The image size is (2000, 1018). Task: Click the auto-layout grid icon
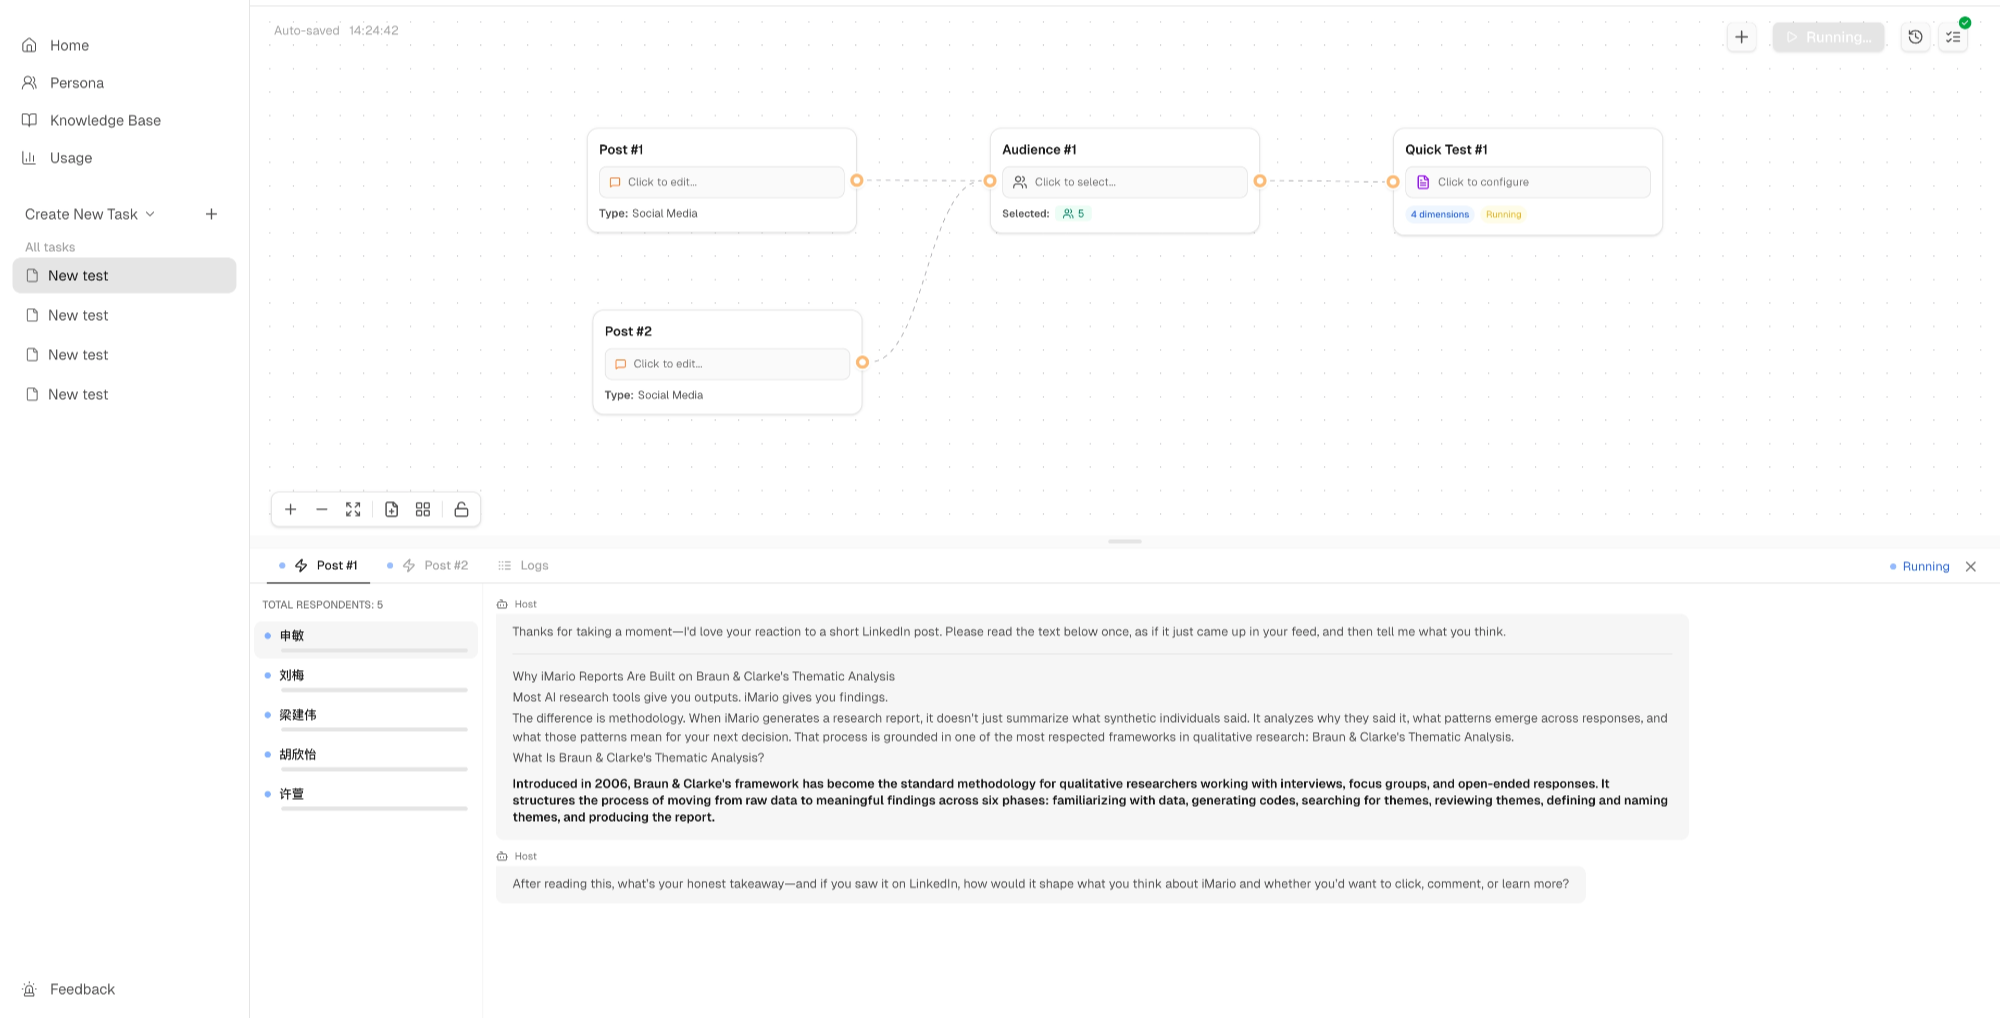[x=423, y=509]
